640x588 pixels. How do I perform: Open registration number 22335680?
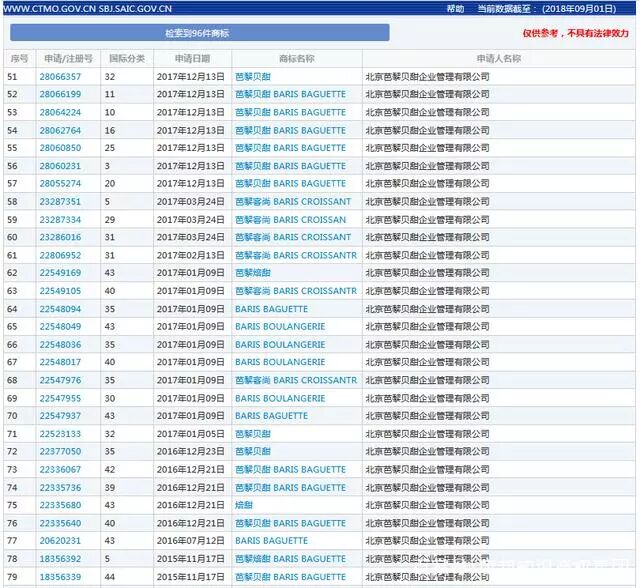tap(60, 505)
